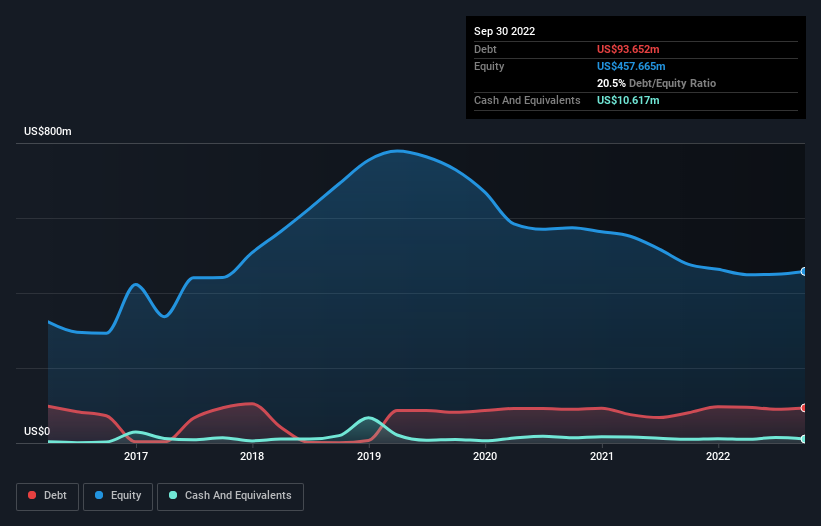Click the 2018 x-axis year label
821x526 pixels.
(x=252, y=456)
